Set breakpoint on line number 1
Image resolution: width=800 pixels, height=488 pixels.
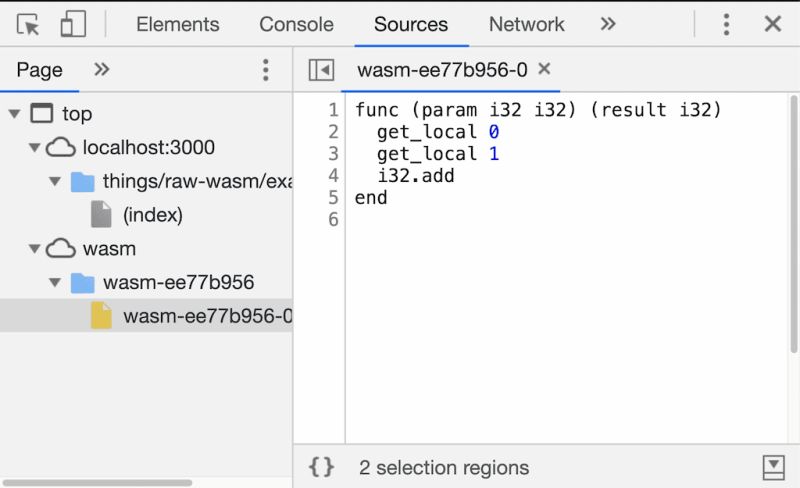pos(333,110)
